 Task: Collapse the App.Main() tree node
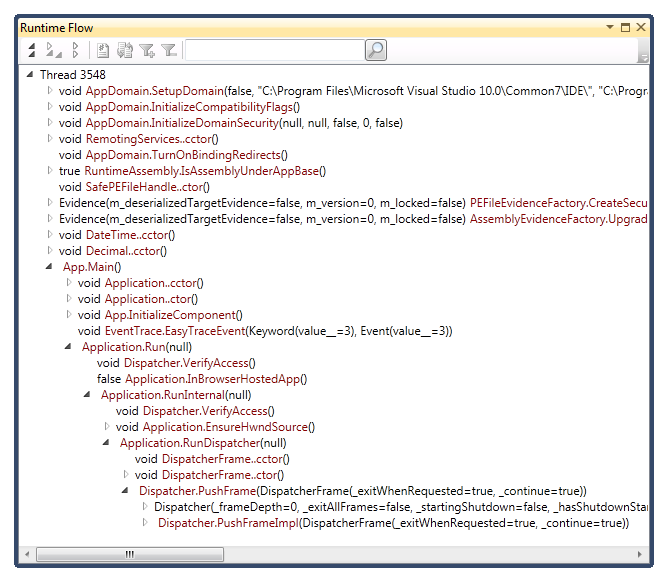pyautogui.click(x=51, y=267)
